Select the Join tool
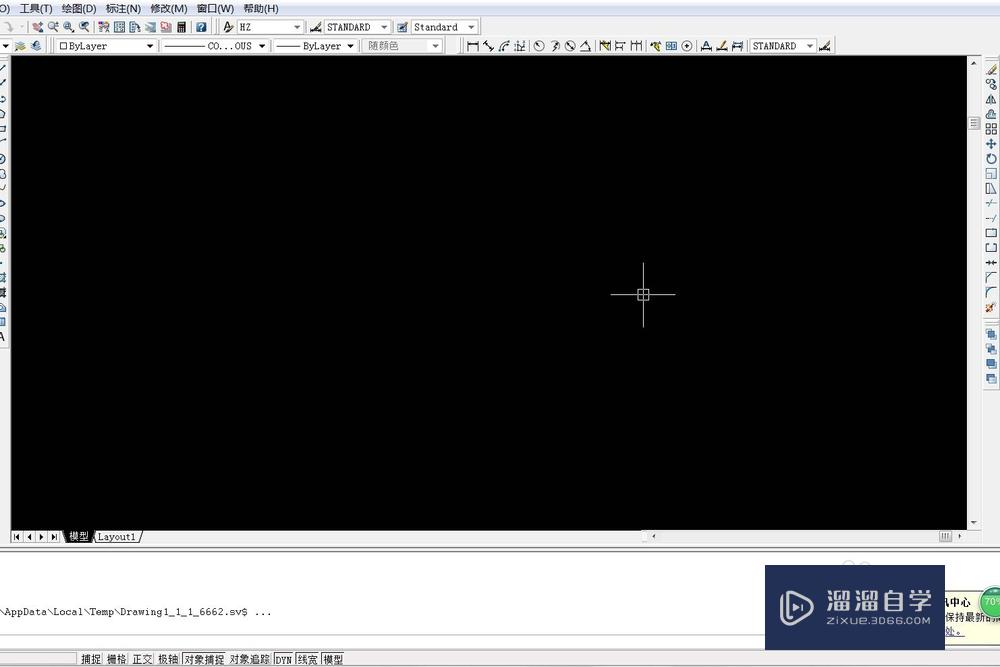This screenshot has height=667, width=1000. click(991, 262)
